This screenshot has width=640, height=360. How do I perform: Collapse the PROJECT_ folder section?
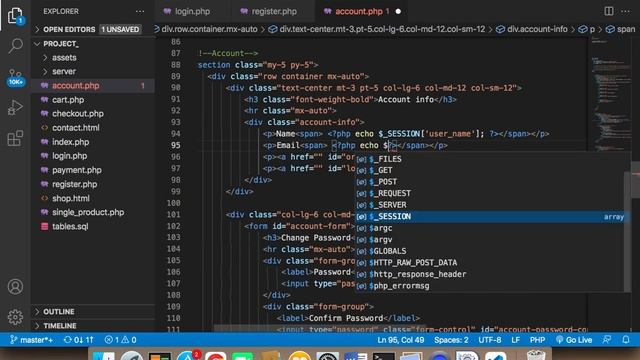61,44
